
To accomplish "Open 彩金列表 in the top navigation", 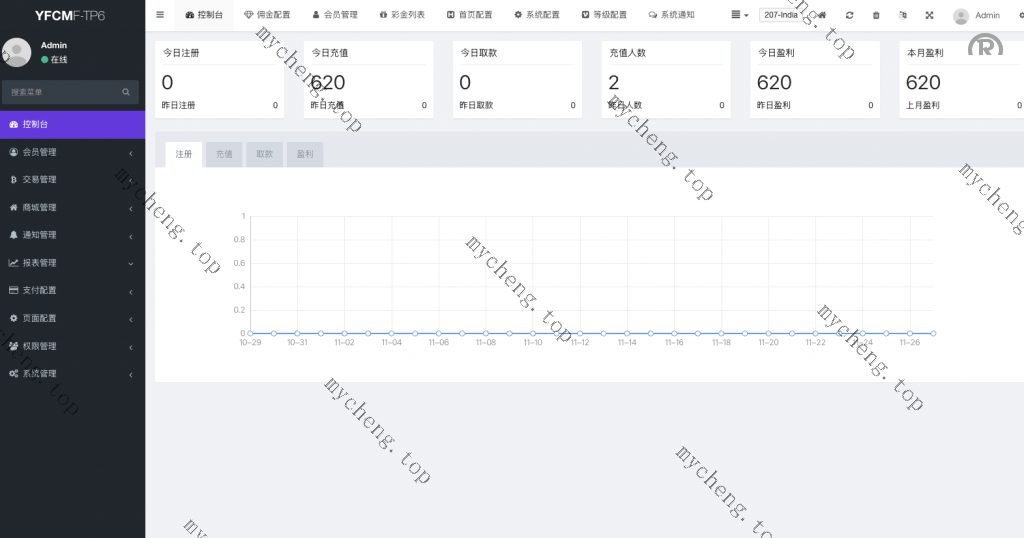I will point(402,16).
